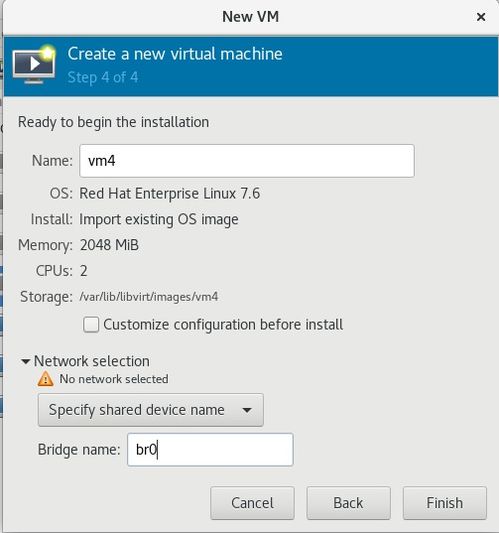Go Back to the previous wizard step
Image resolution: width=499 pixels, height=533 pixels.
click(x=348, y=503)
